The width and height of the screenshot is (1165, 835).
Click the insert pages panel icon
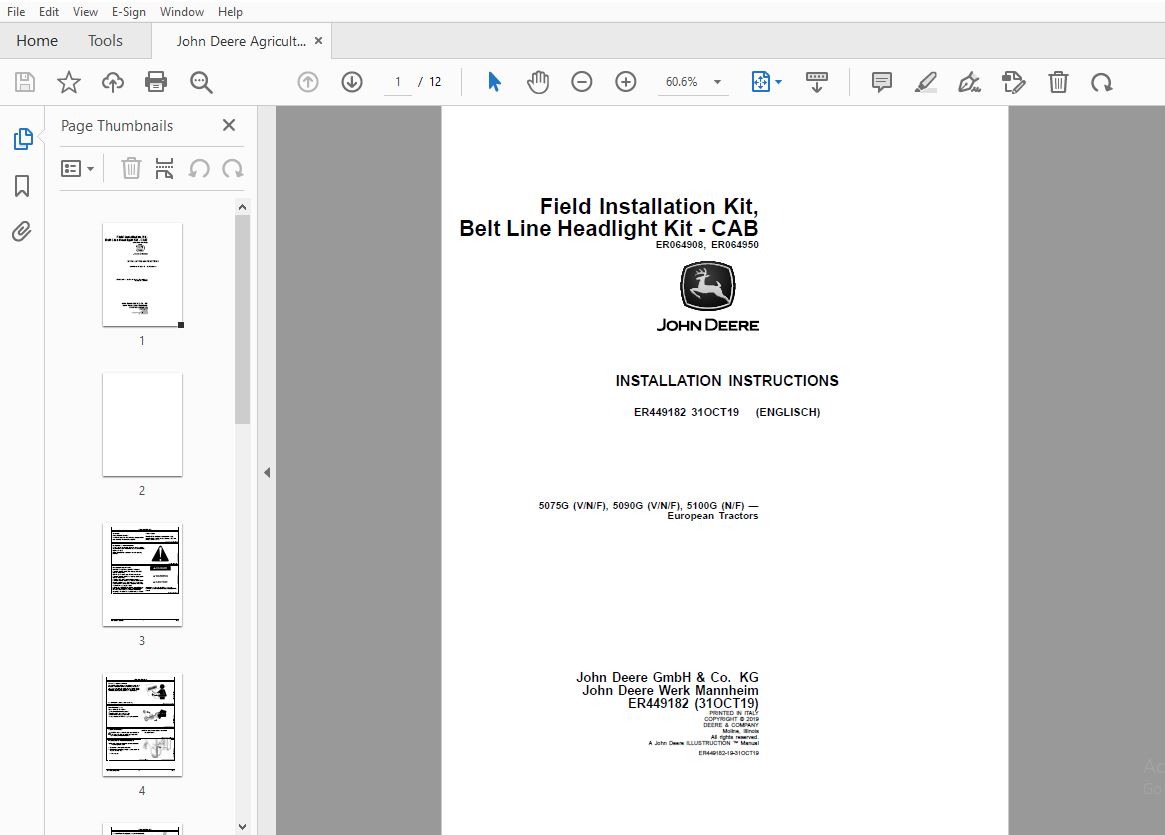[164, 169]
